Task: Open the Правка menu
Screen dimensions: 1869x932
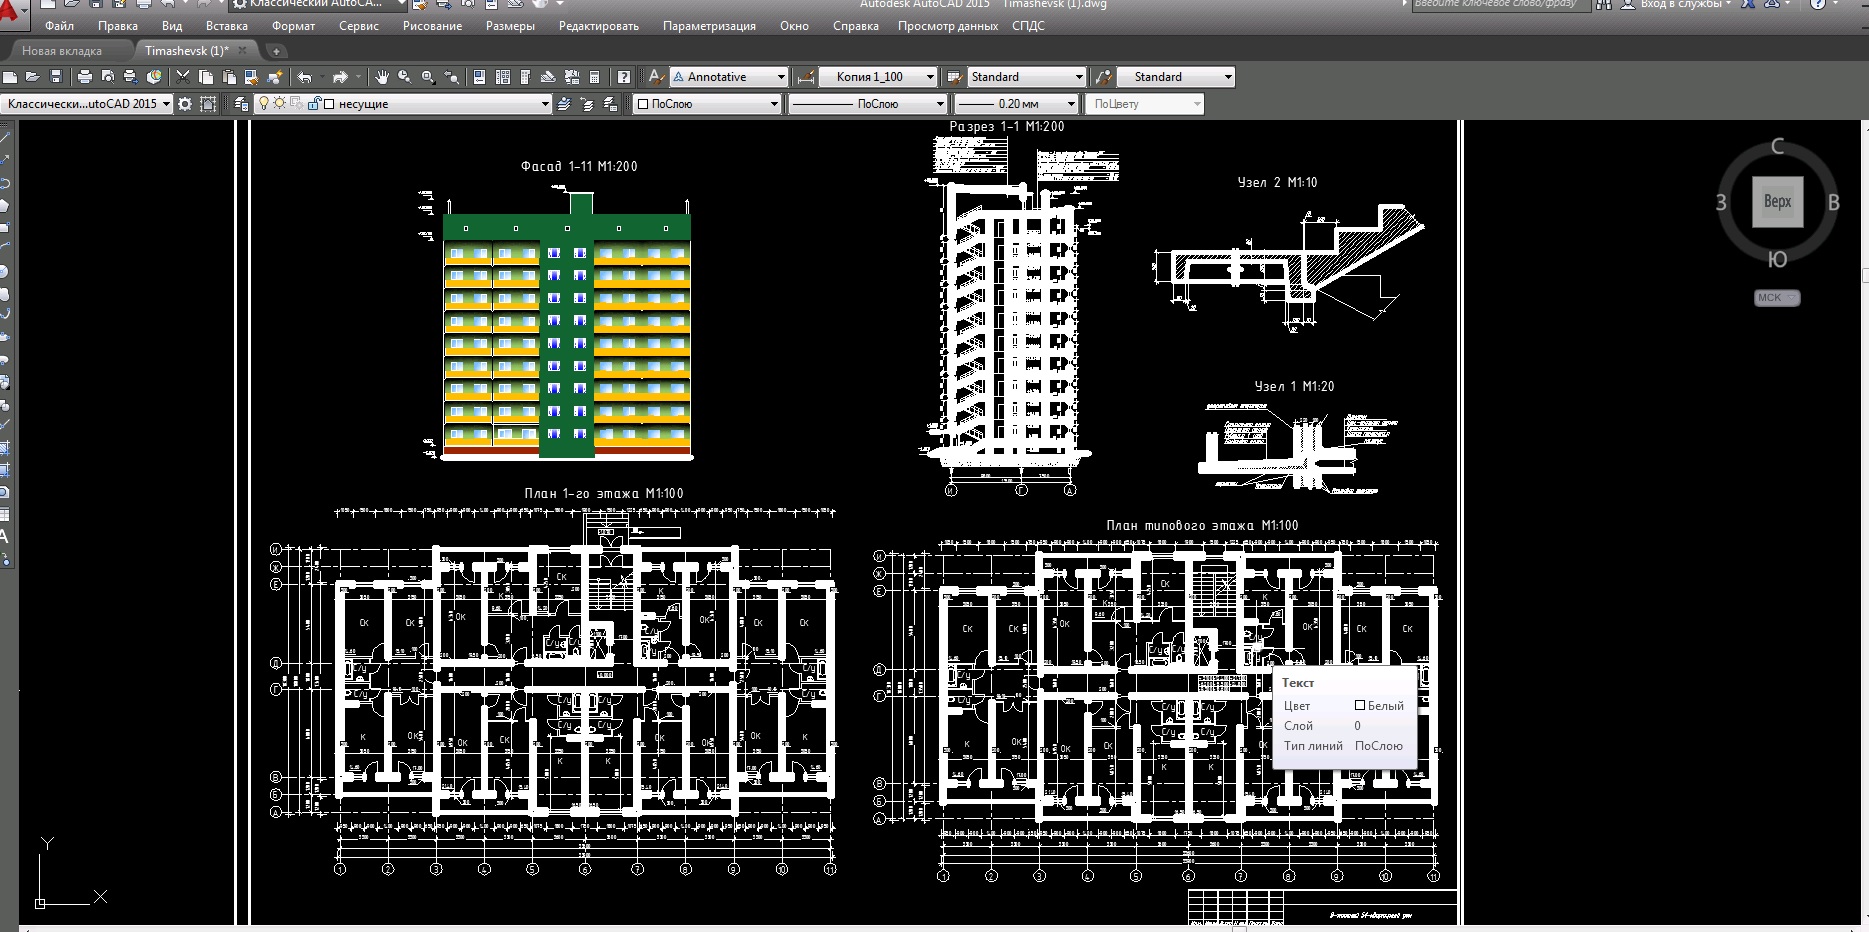Action: (118, 26)
